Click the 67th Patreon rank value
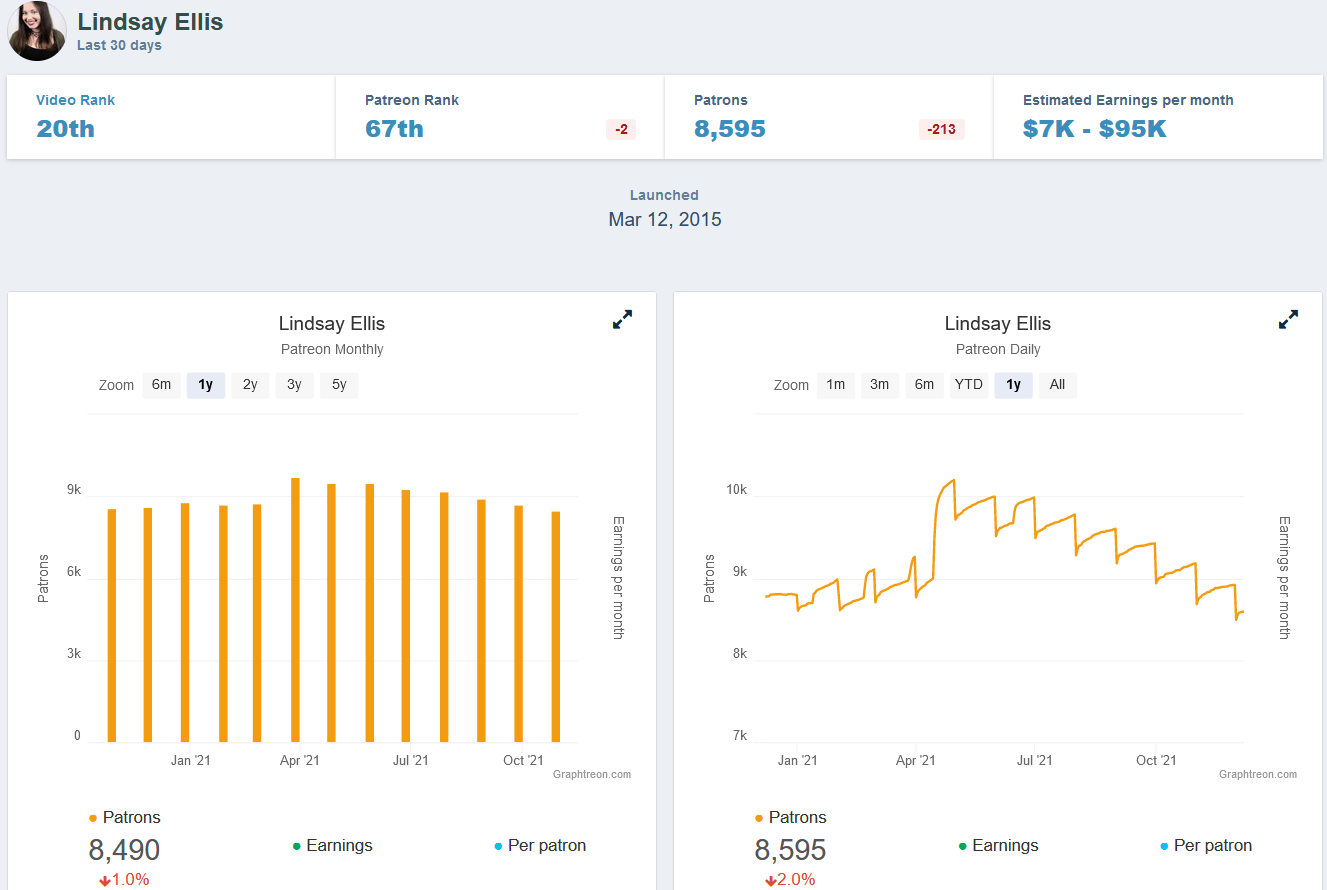Image resolution: width=1327 pixels, height=890 pixels. [394, 129]
